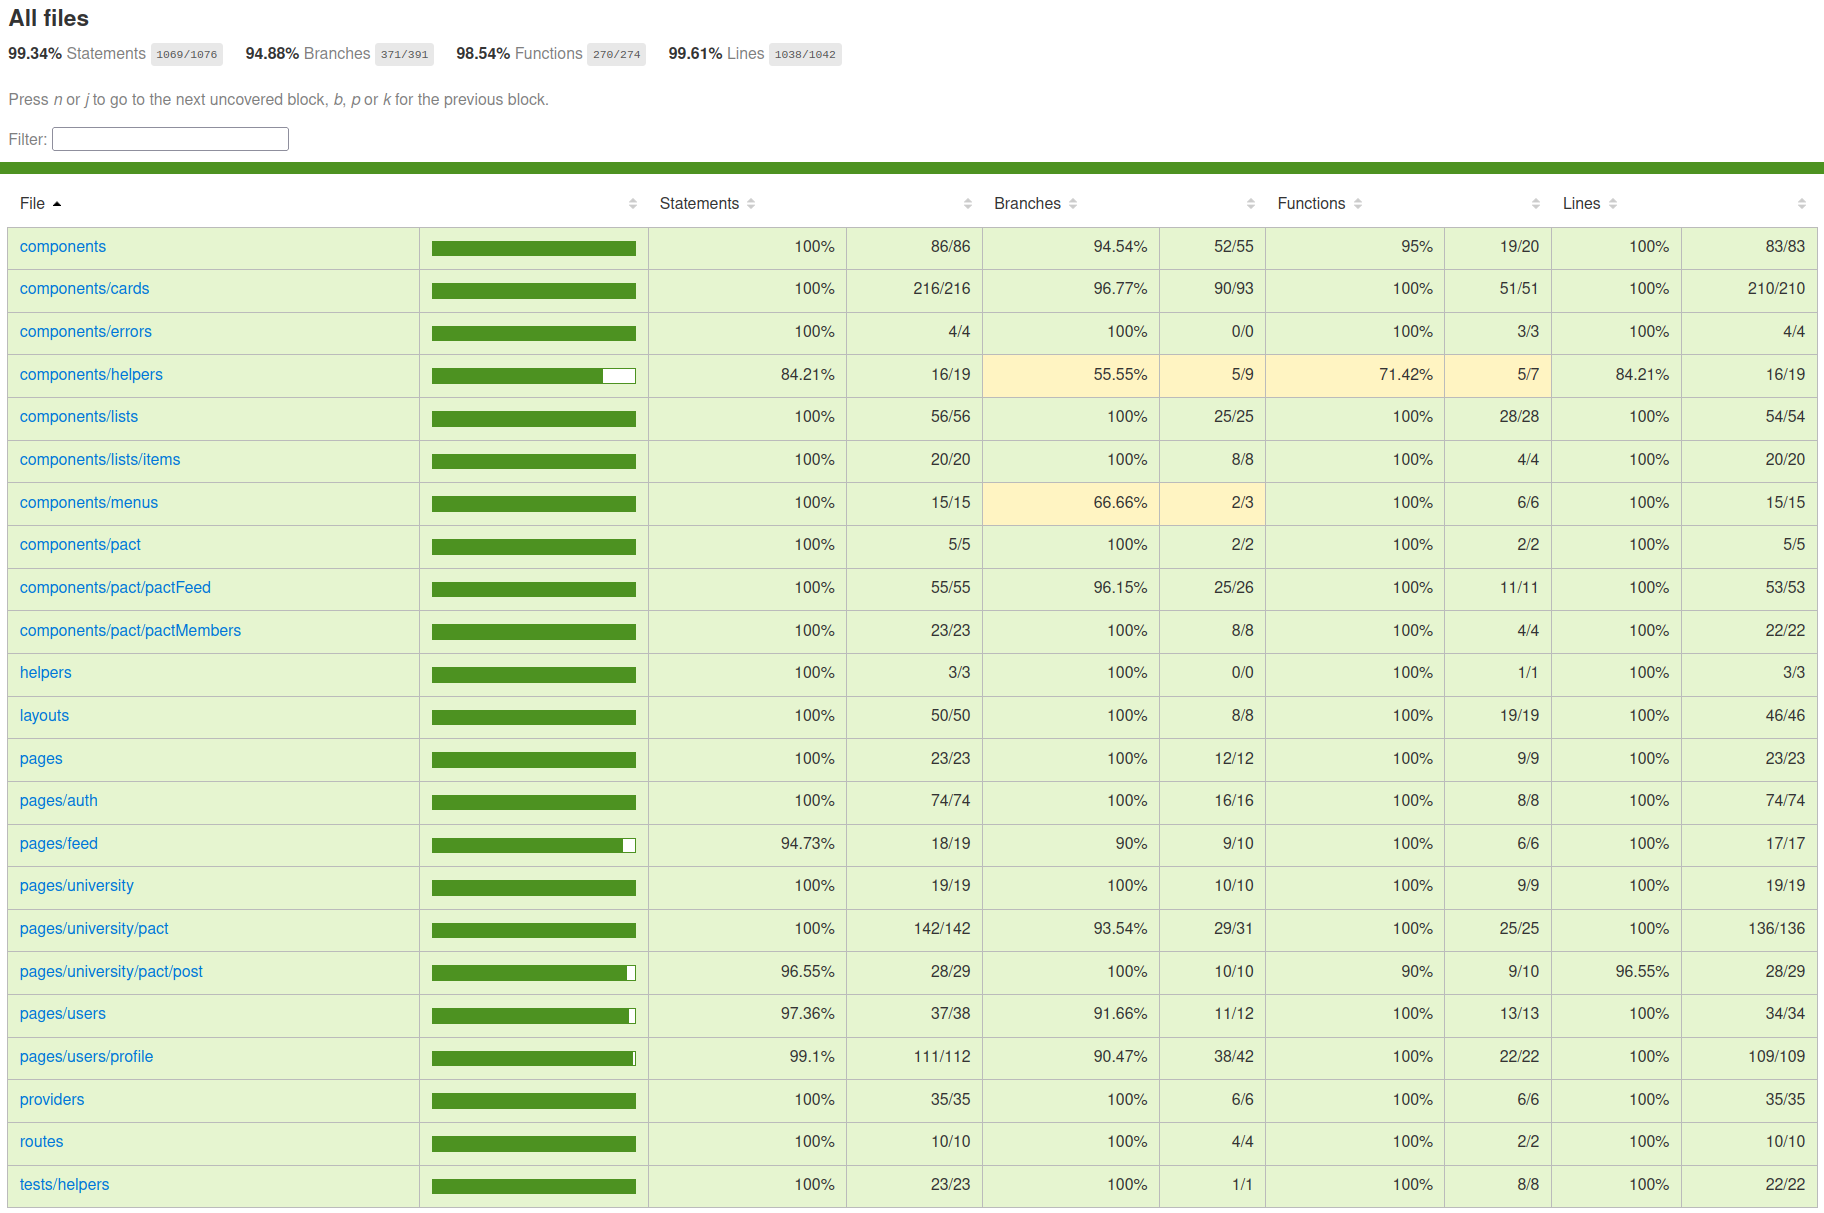
Task: Click the 216/216 statements cell for components/cards
Action: point(914,289)
